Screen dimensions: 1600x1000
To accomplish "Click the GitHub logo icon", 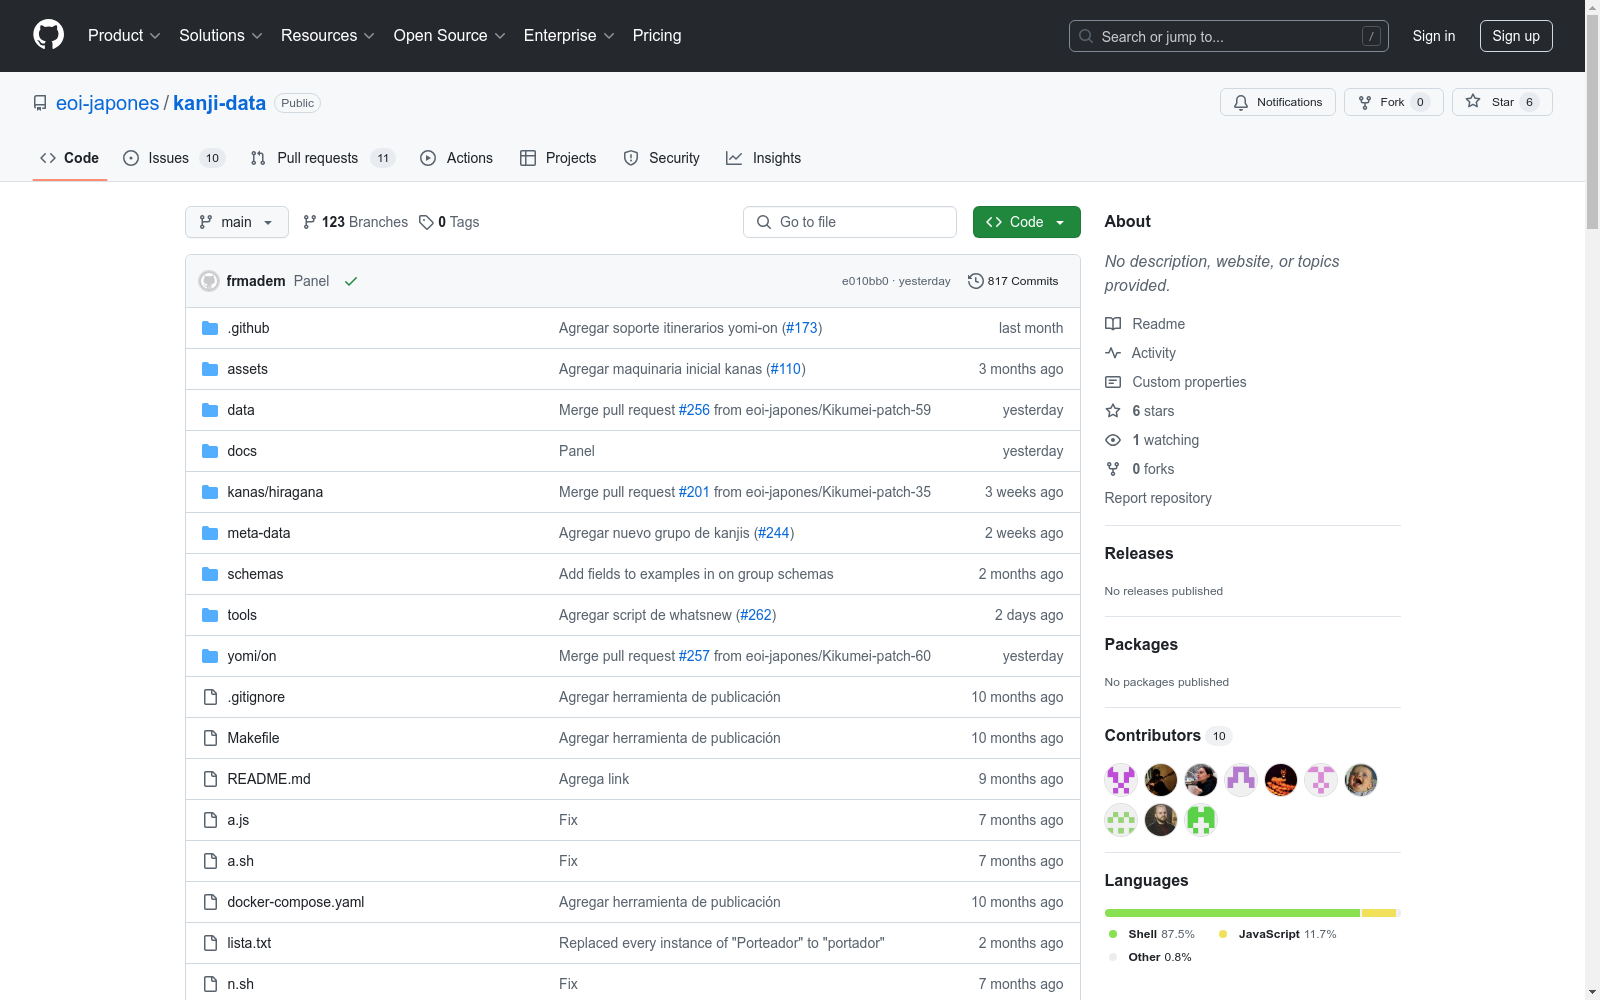I will 48,35.
